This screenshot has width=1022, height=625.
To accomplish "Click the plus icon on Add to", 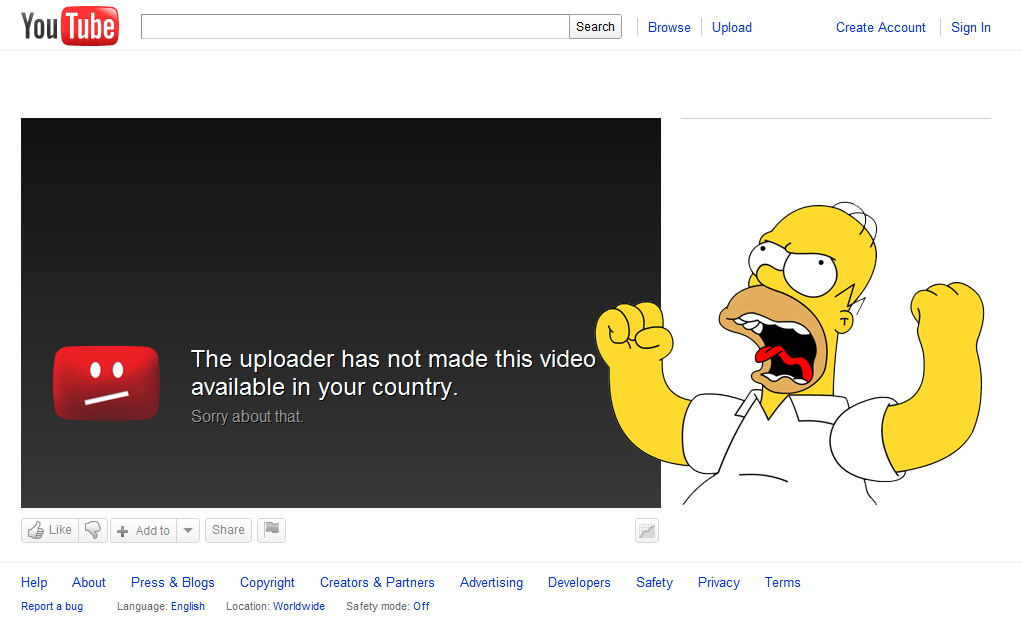I will pyautogui.click(x=122, y=530).
